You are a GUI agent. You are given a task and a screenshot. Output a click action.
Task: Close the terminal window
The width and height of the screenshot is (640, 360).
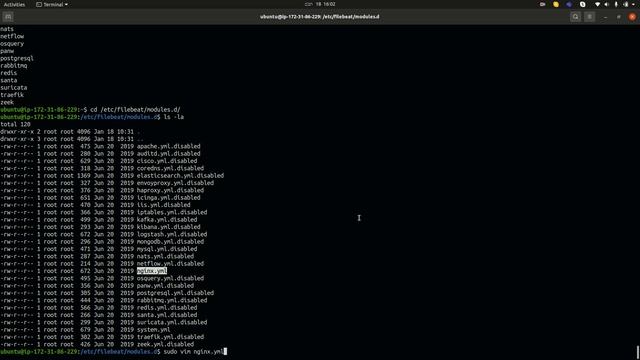(632, 17)
